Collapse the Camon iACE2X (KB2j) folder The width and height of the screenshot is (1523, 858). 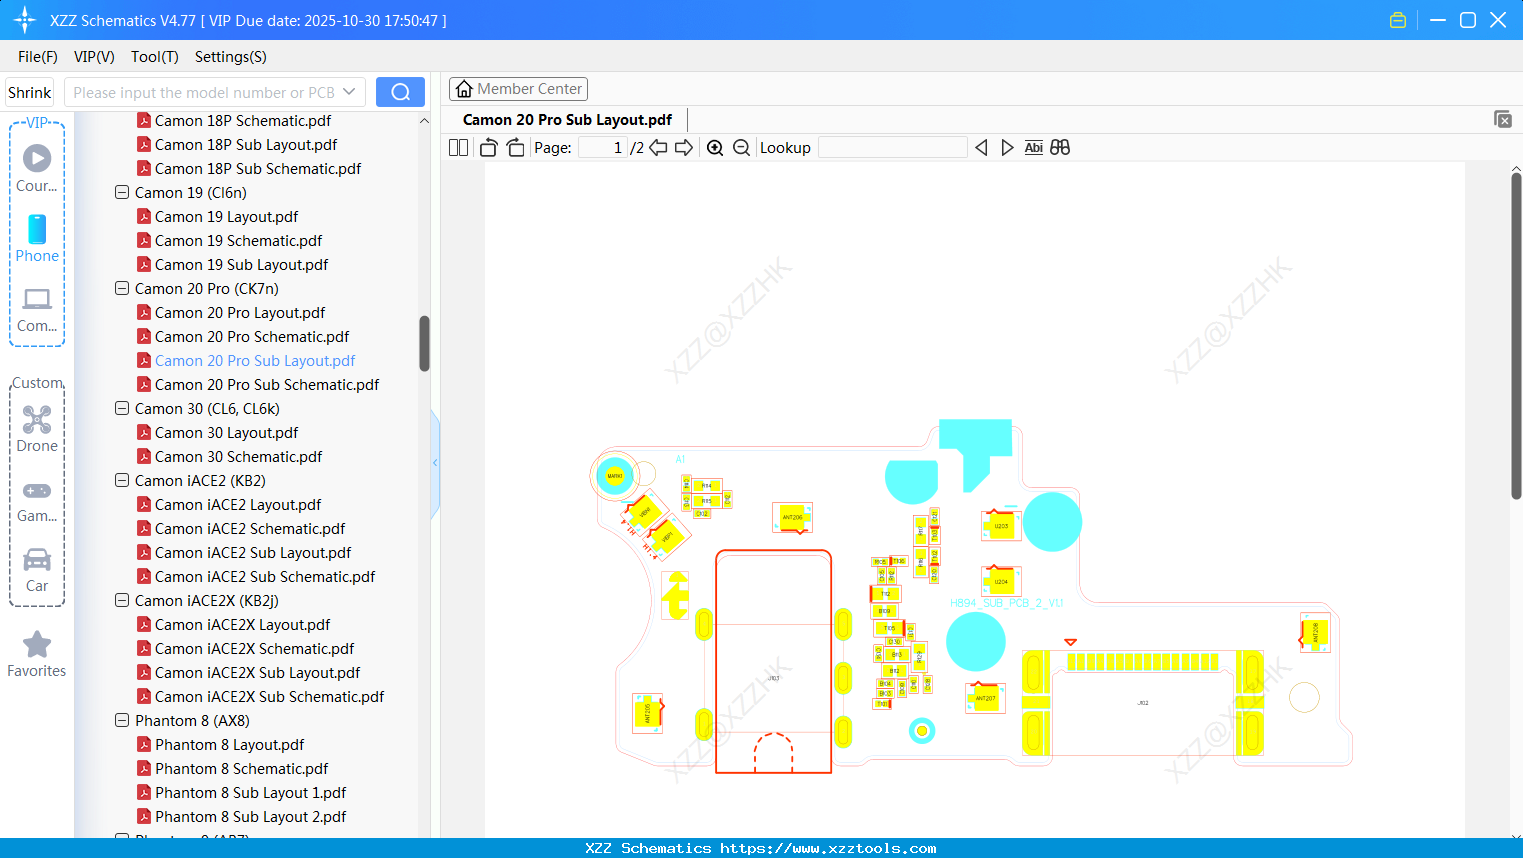click(x=122, y=600)
